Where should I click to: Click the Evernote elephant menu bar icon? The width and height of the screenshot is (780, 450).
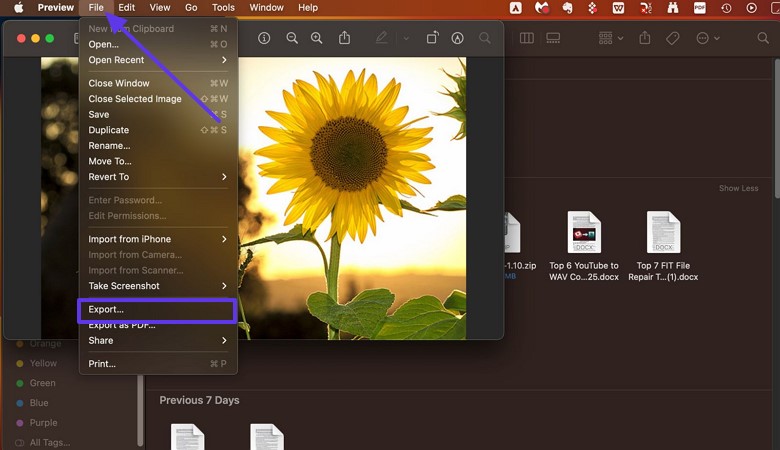coord(567,7)
